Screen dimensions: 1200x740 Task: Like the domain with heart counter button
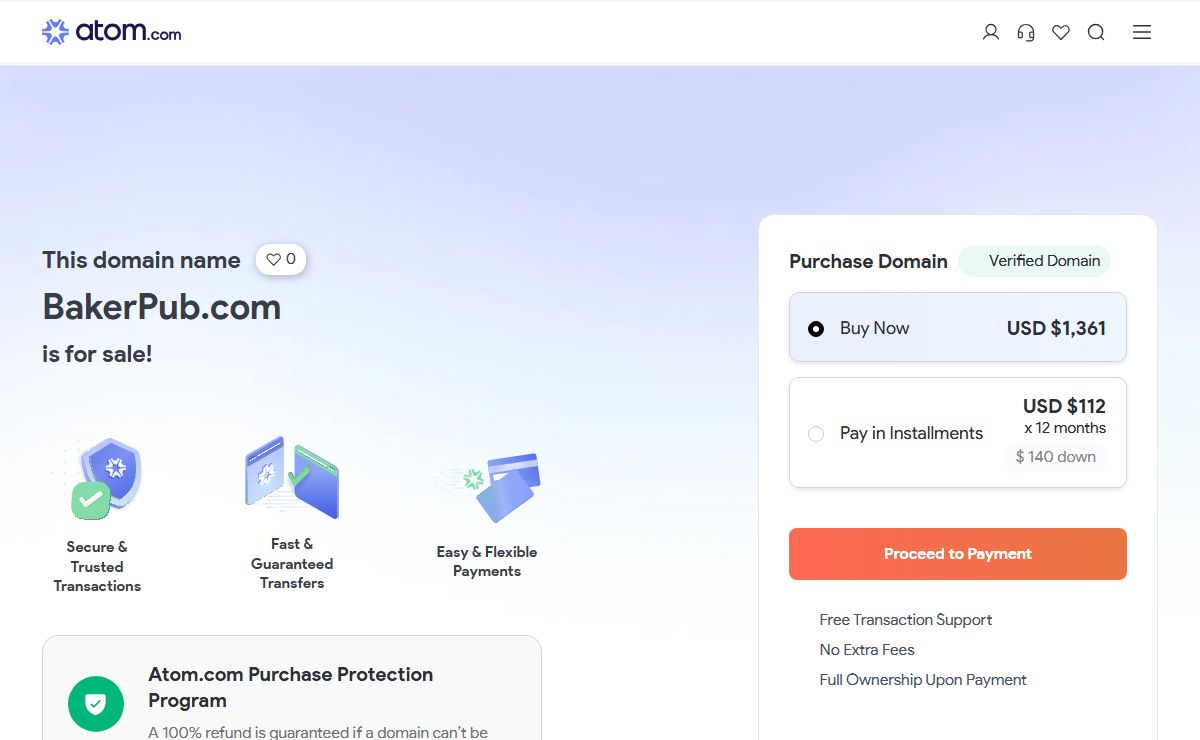tap(281, 259)
